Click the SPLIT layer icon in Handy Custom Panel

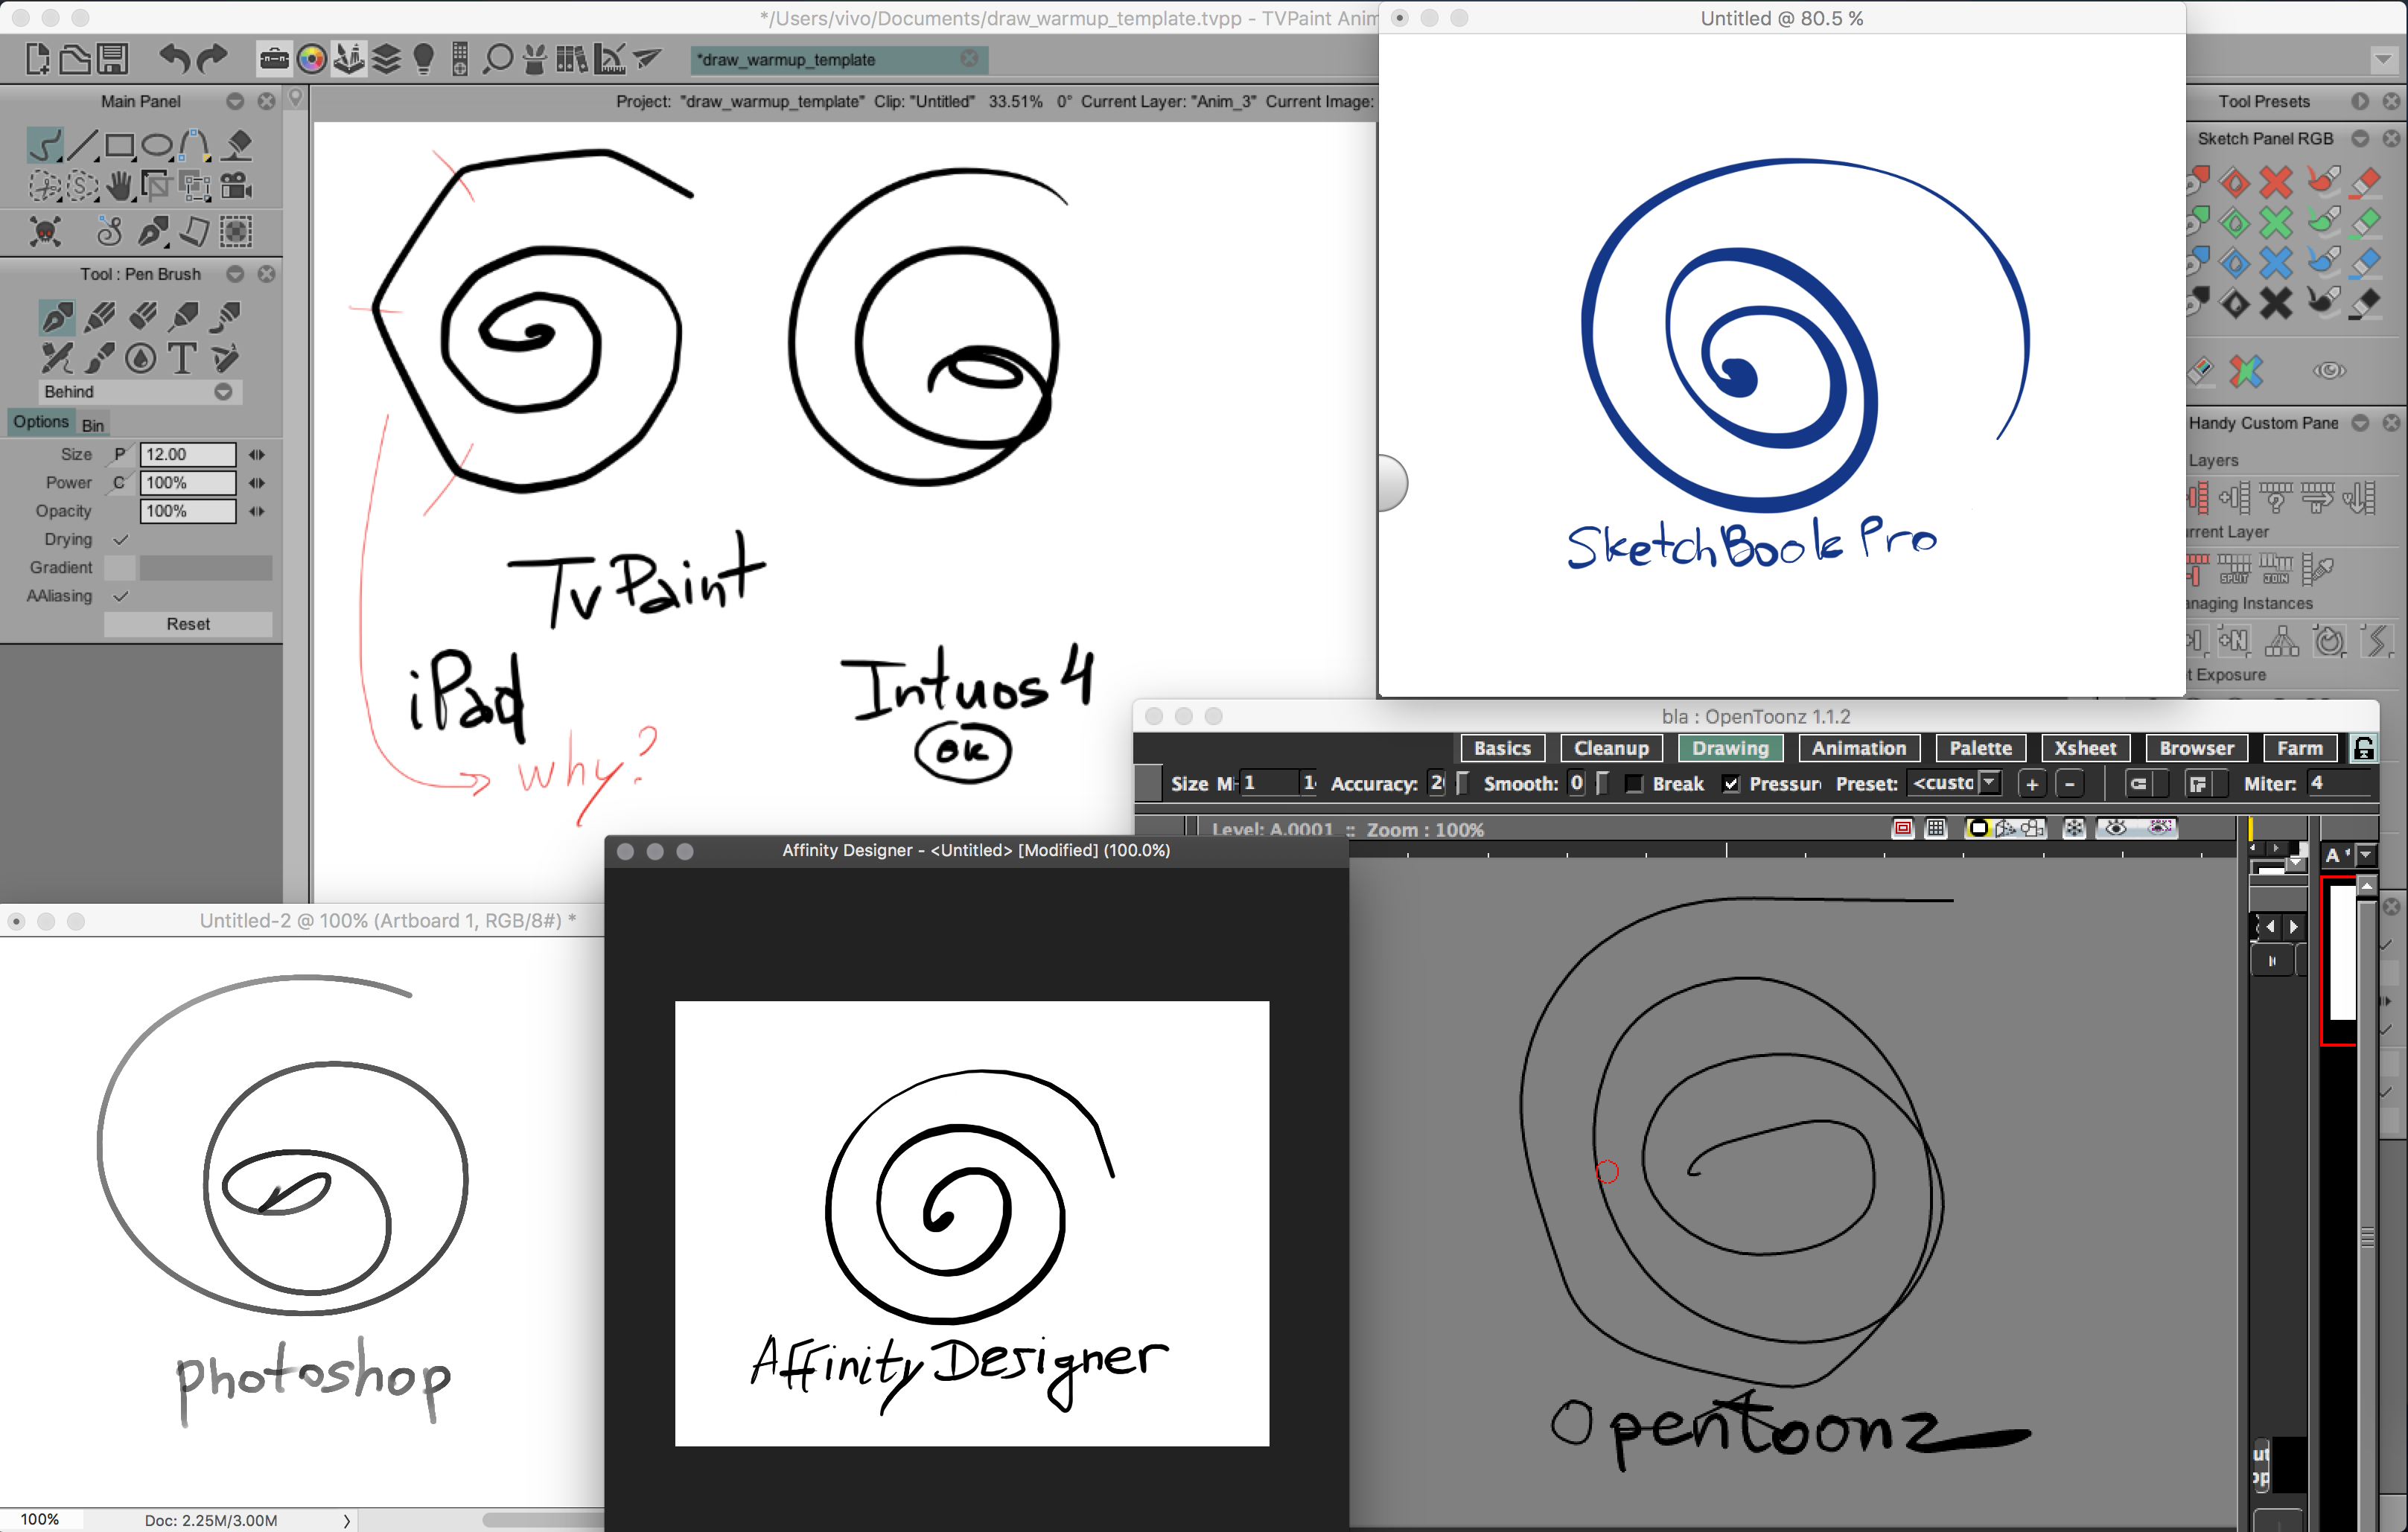[x=2234, y=569]
